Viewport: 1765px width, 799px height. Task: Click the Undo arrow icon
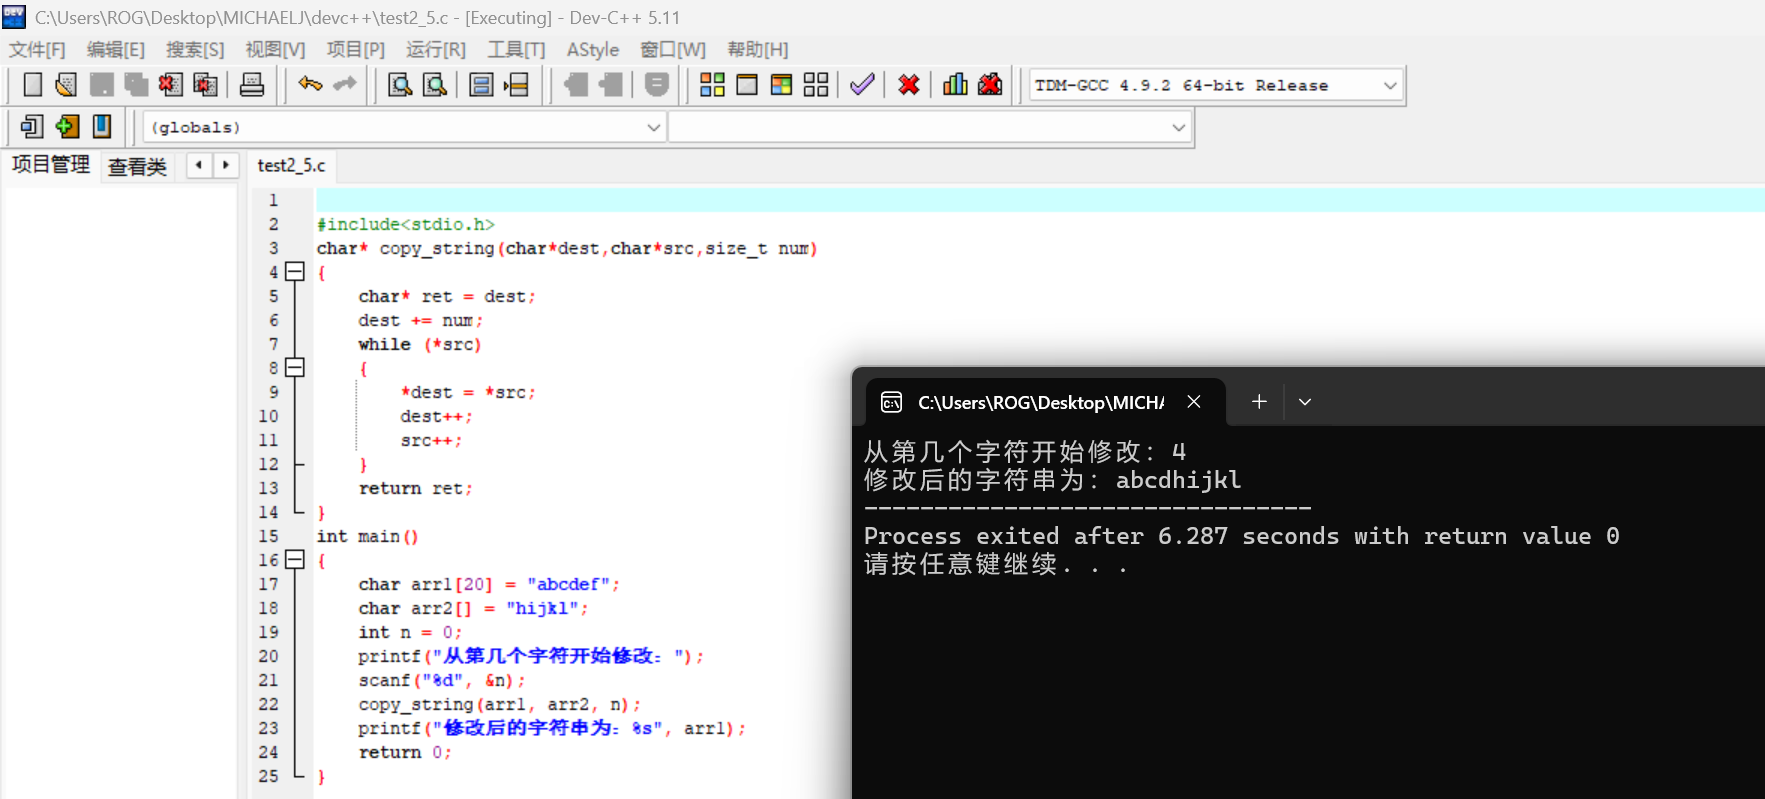(x=310, y=85)
